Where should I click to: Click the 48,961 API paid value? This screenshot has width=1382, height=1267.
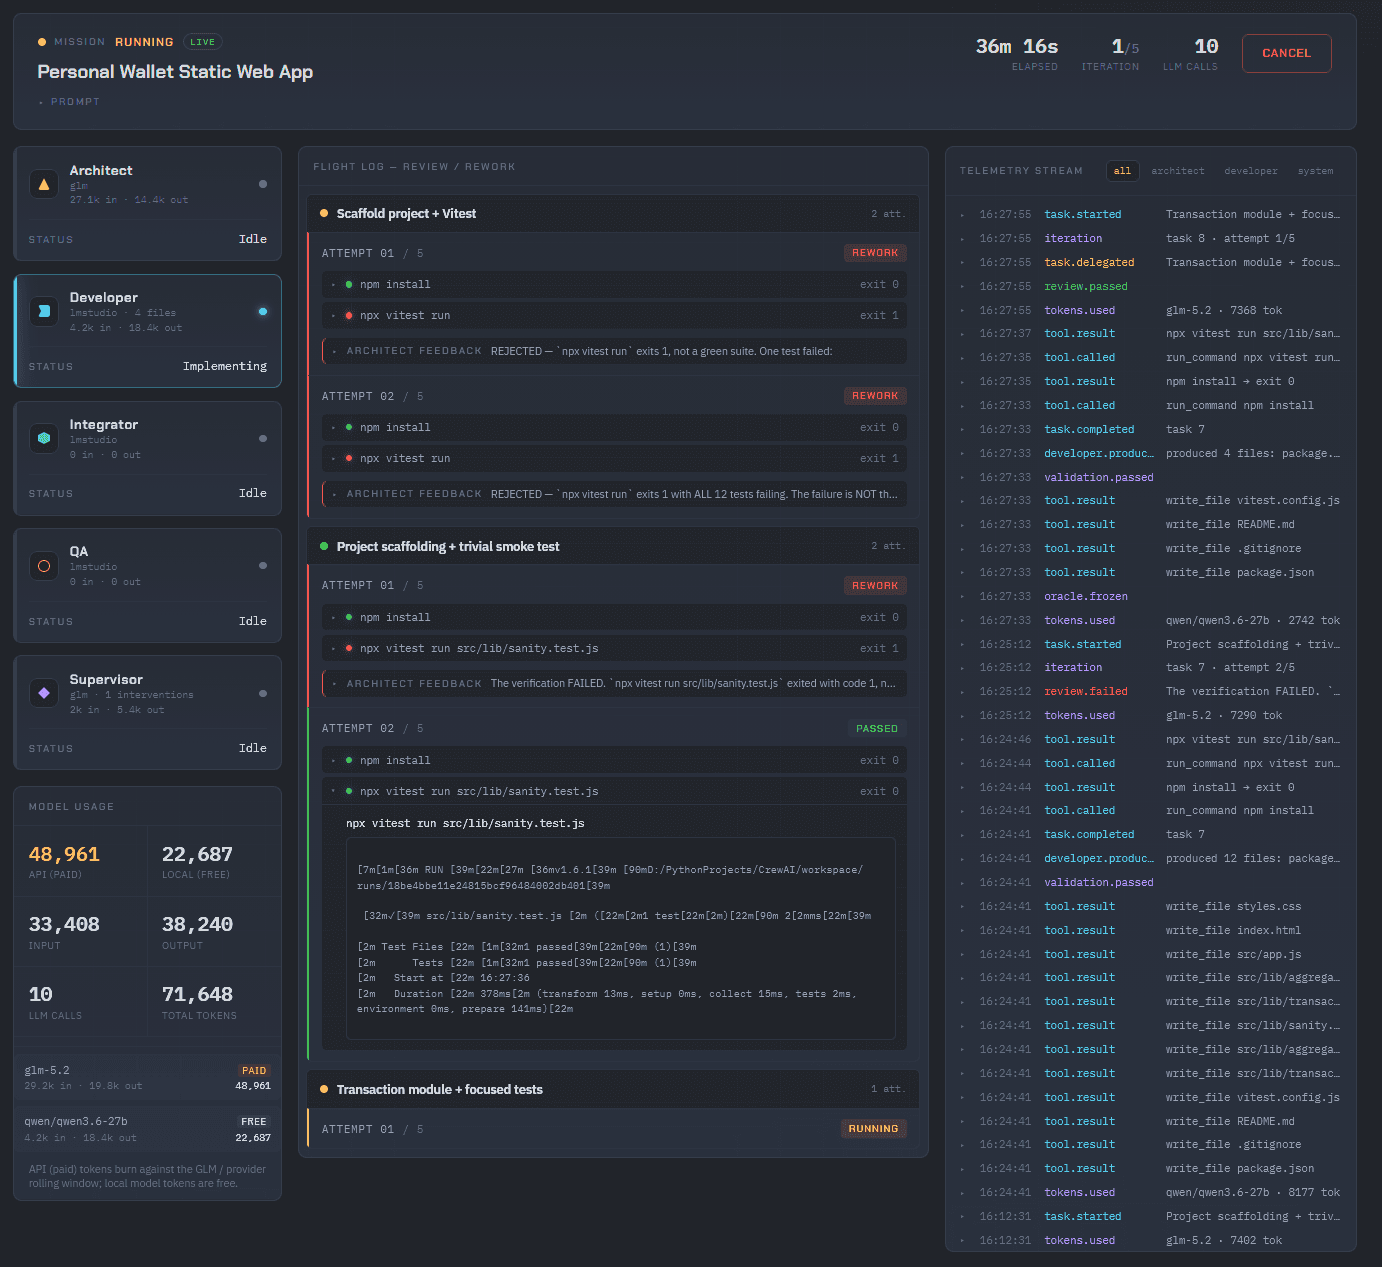(64, 854)
